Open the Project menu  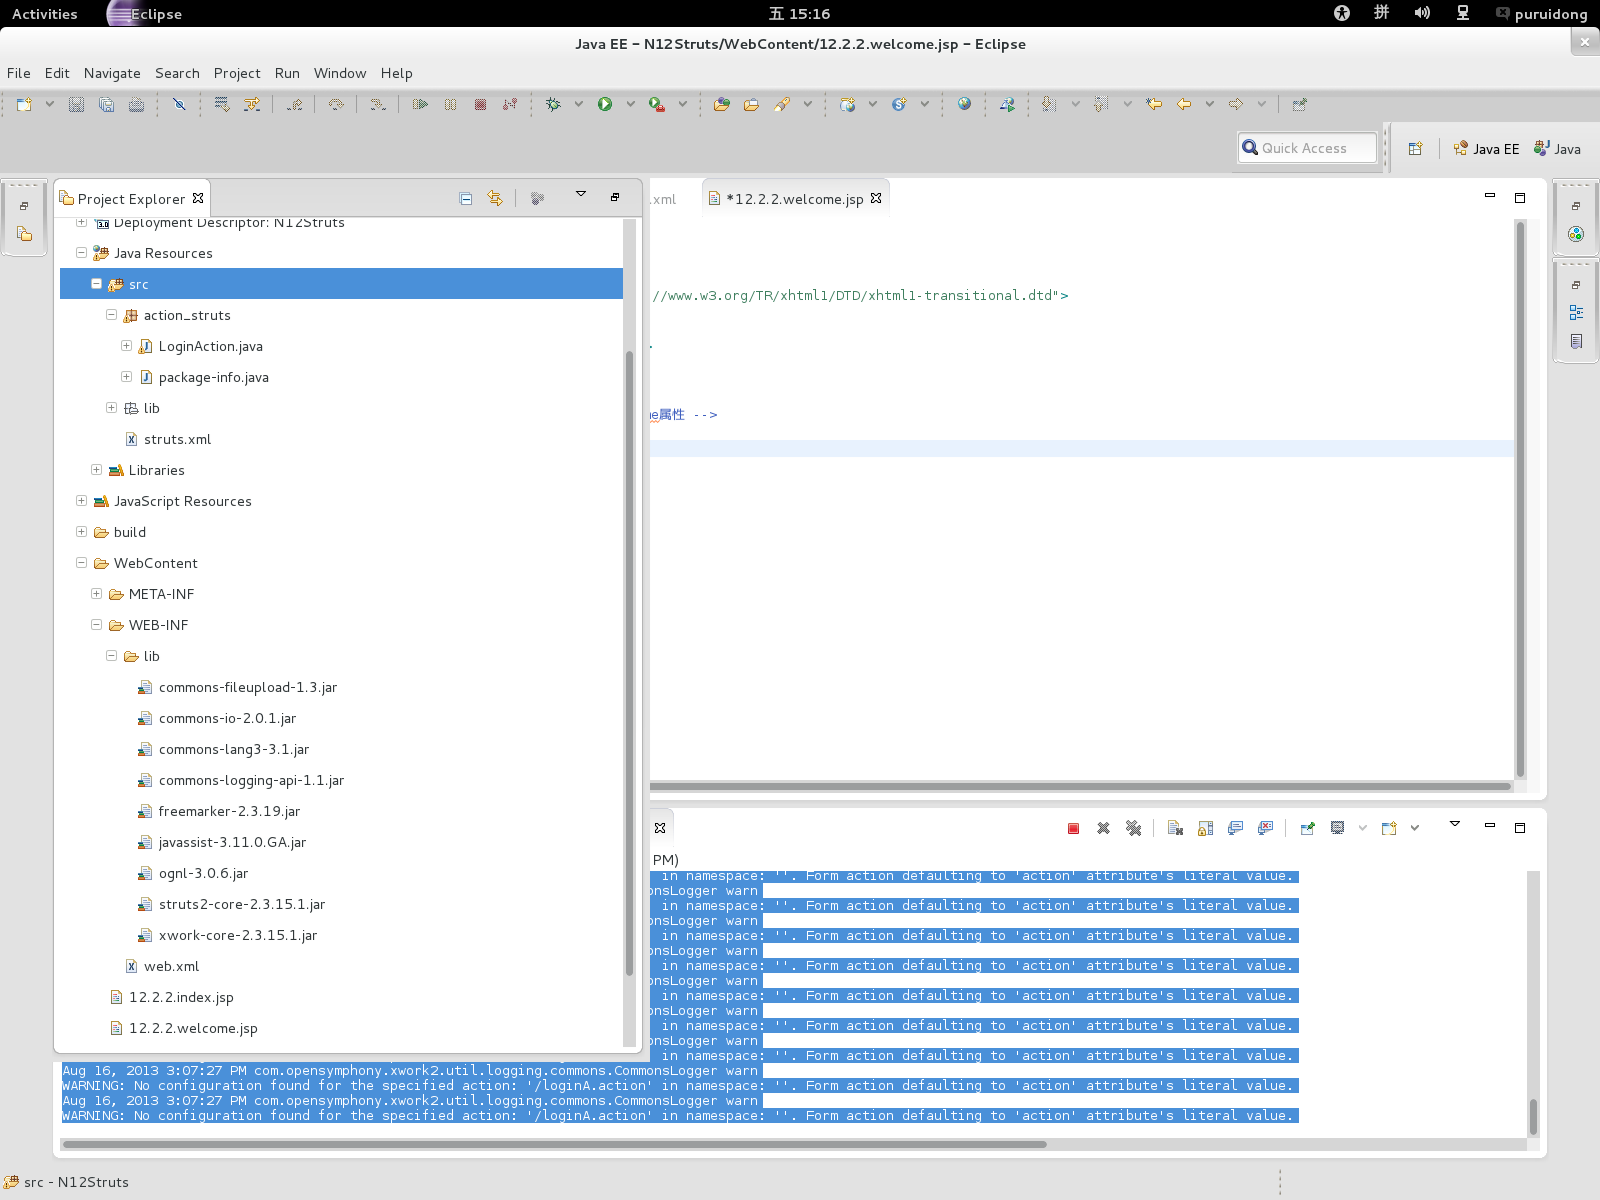click(237, 73)
